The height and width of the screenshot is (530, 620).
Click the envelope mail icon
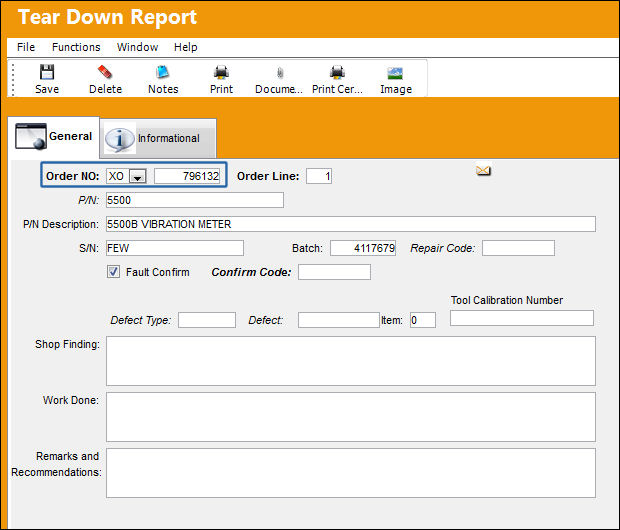pos(483,170)
